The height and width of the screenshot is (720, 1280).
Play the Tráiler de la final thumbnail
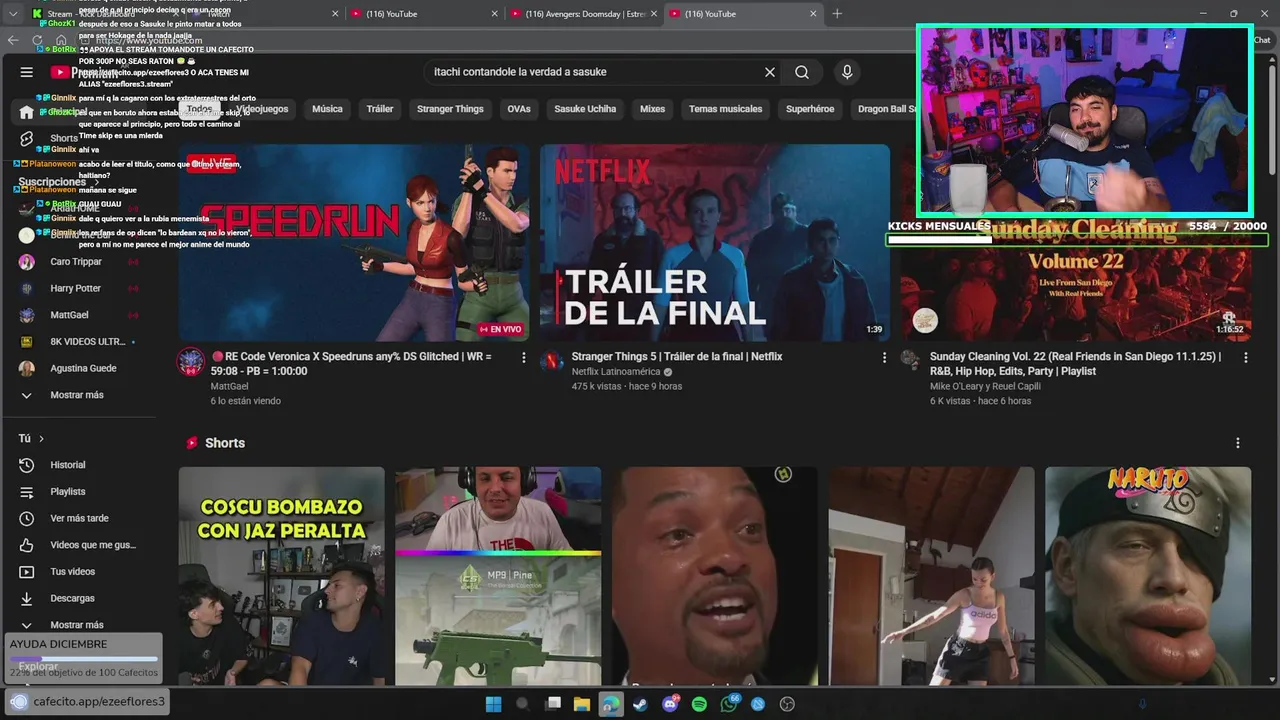[x=715, y=243]
